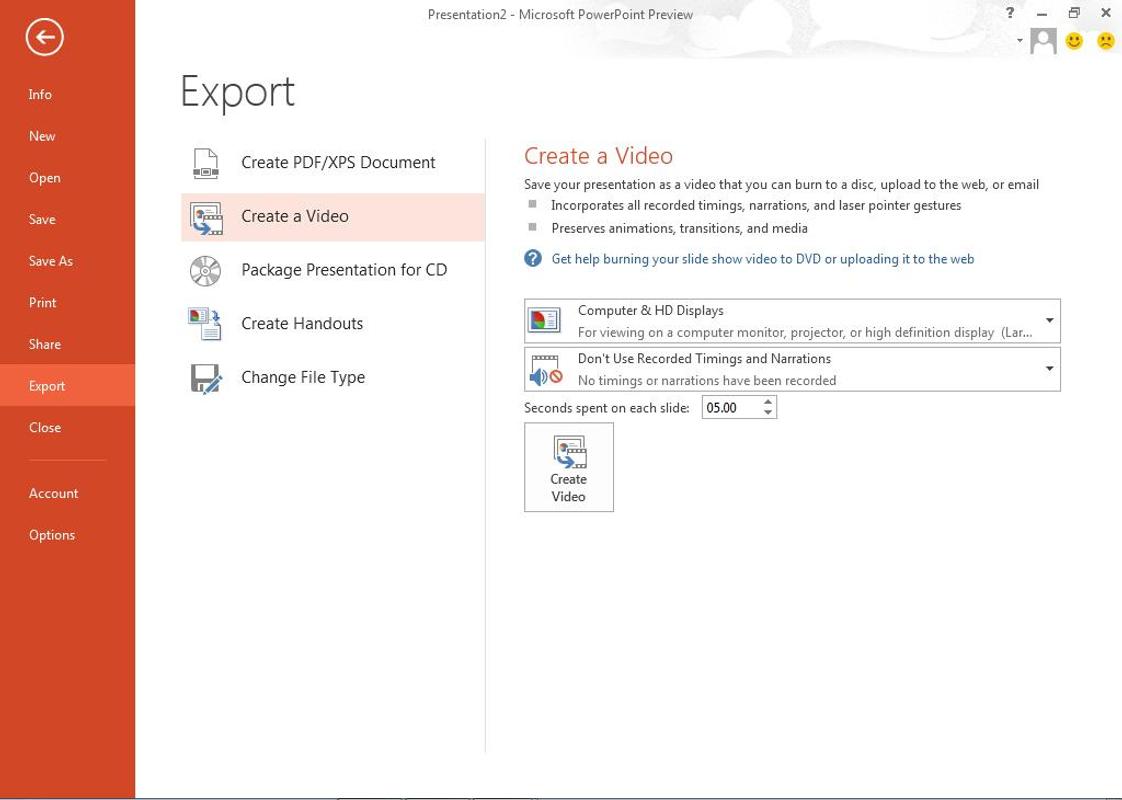Click the blue help question mark icon

point(532,258)
